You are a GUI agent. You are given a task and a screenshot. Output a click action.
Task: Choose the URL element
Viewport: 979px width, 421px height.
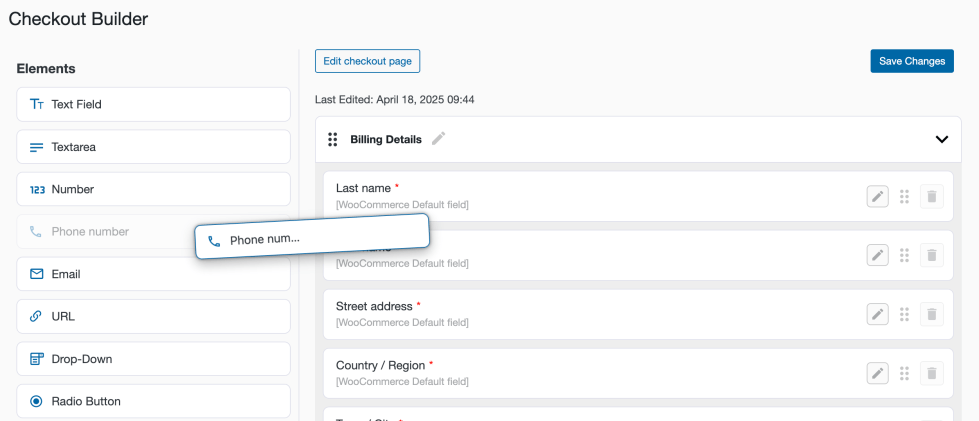coord(153,316)
